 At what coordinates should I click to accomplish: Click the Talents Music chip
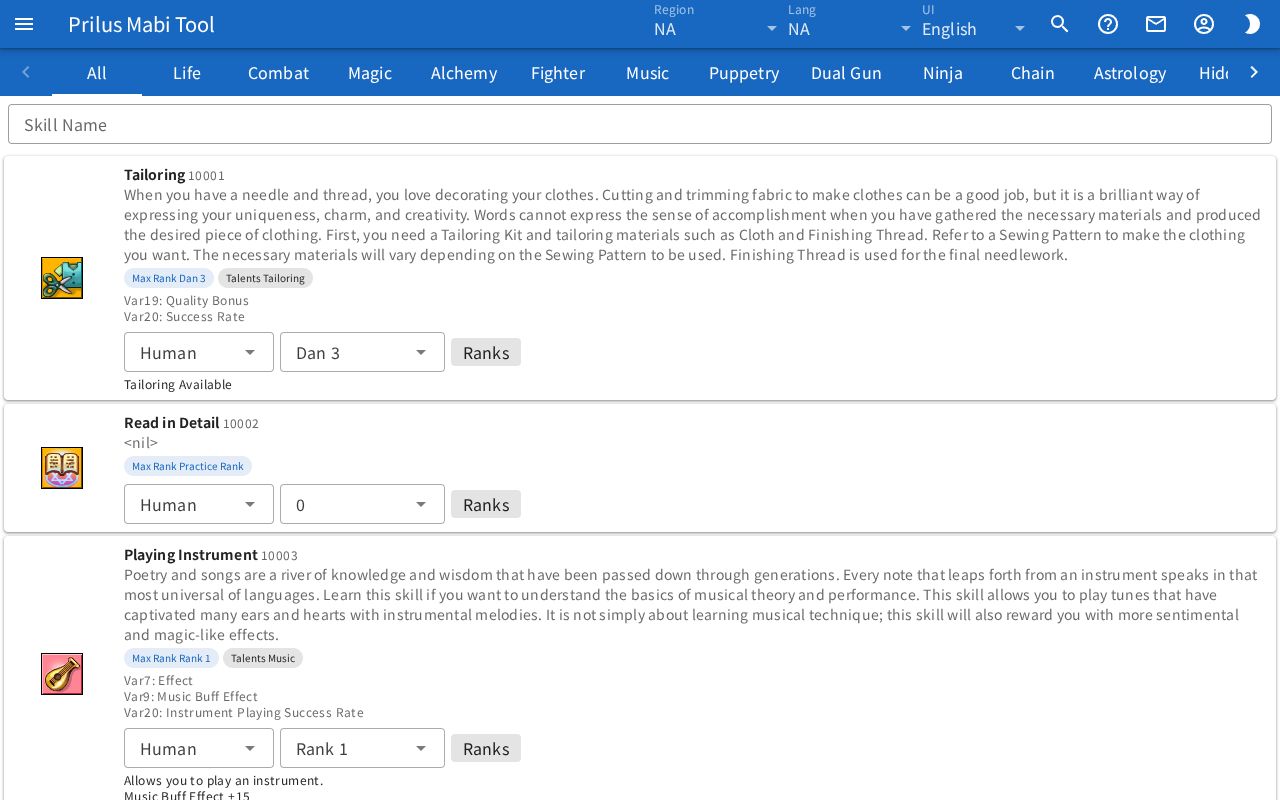coord(263,658)
